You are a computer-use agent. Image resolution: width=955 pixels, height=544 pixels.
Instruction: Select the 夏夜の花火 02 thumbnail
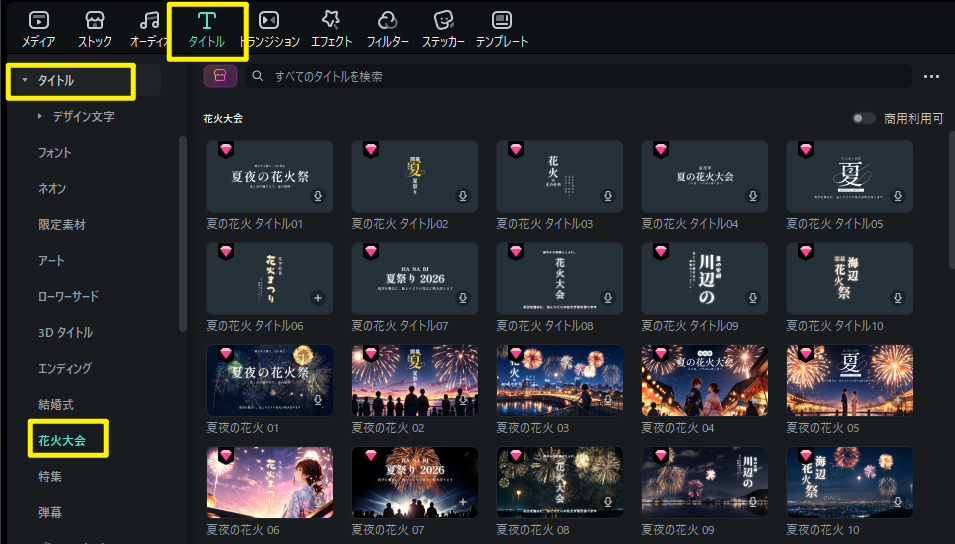pos(415,380)
